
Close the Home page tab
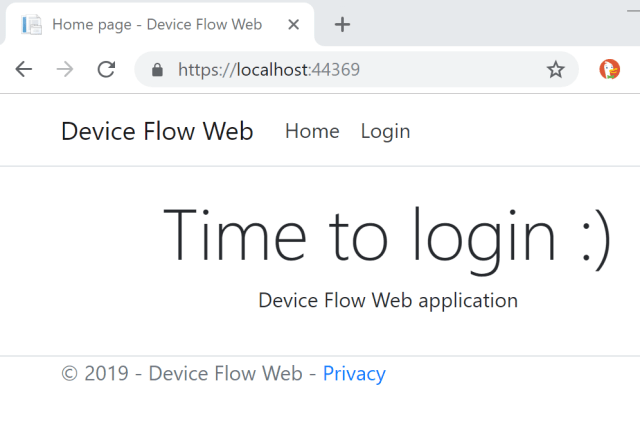(x=293, y=24)
